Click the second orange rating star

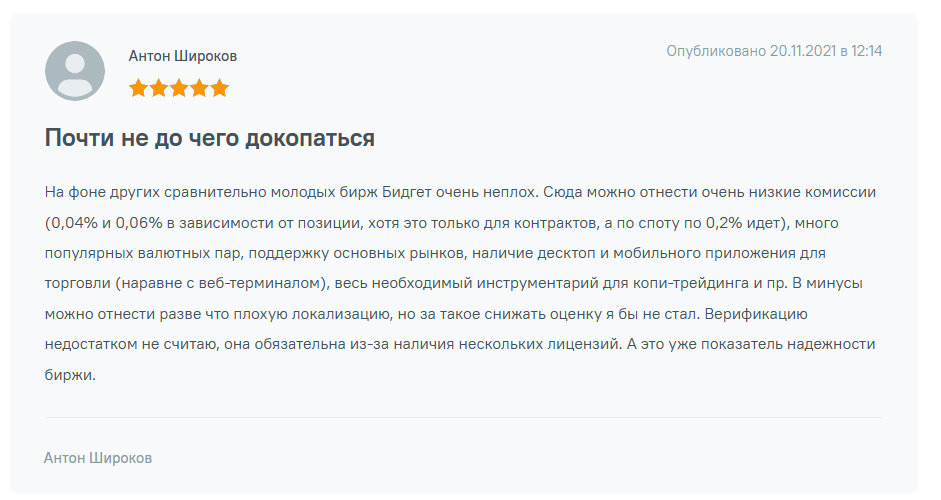pos(158,88)
